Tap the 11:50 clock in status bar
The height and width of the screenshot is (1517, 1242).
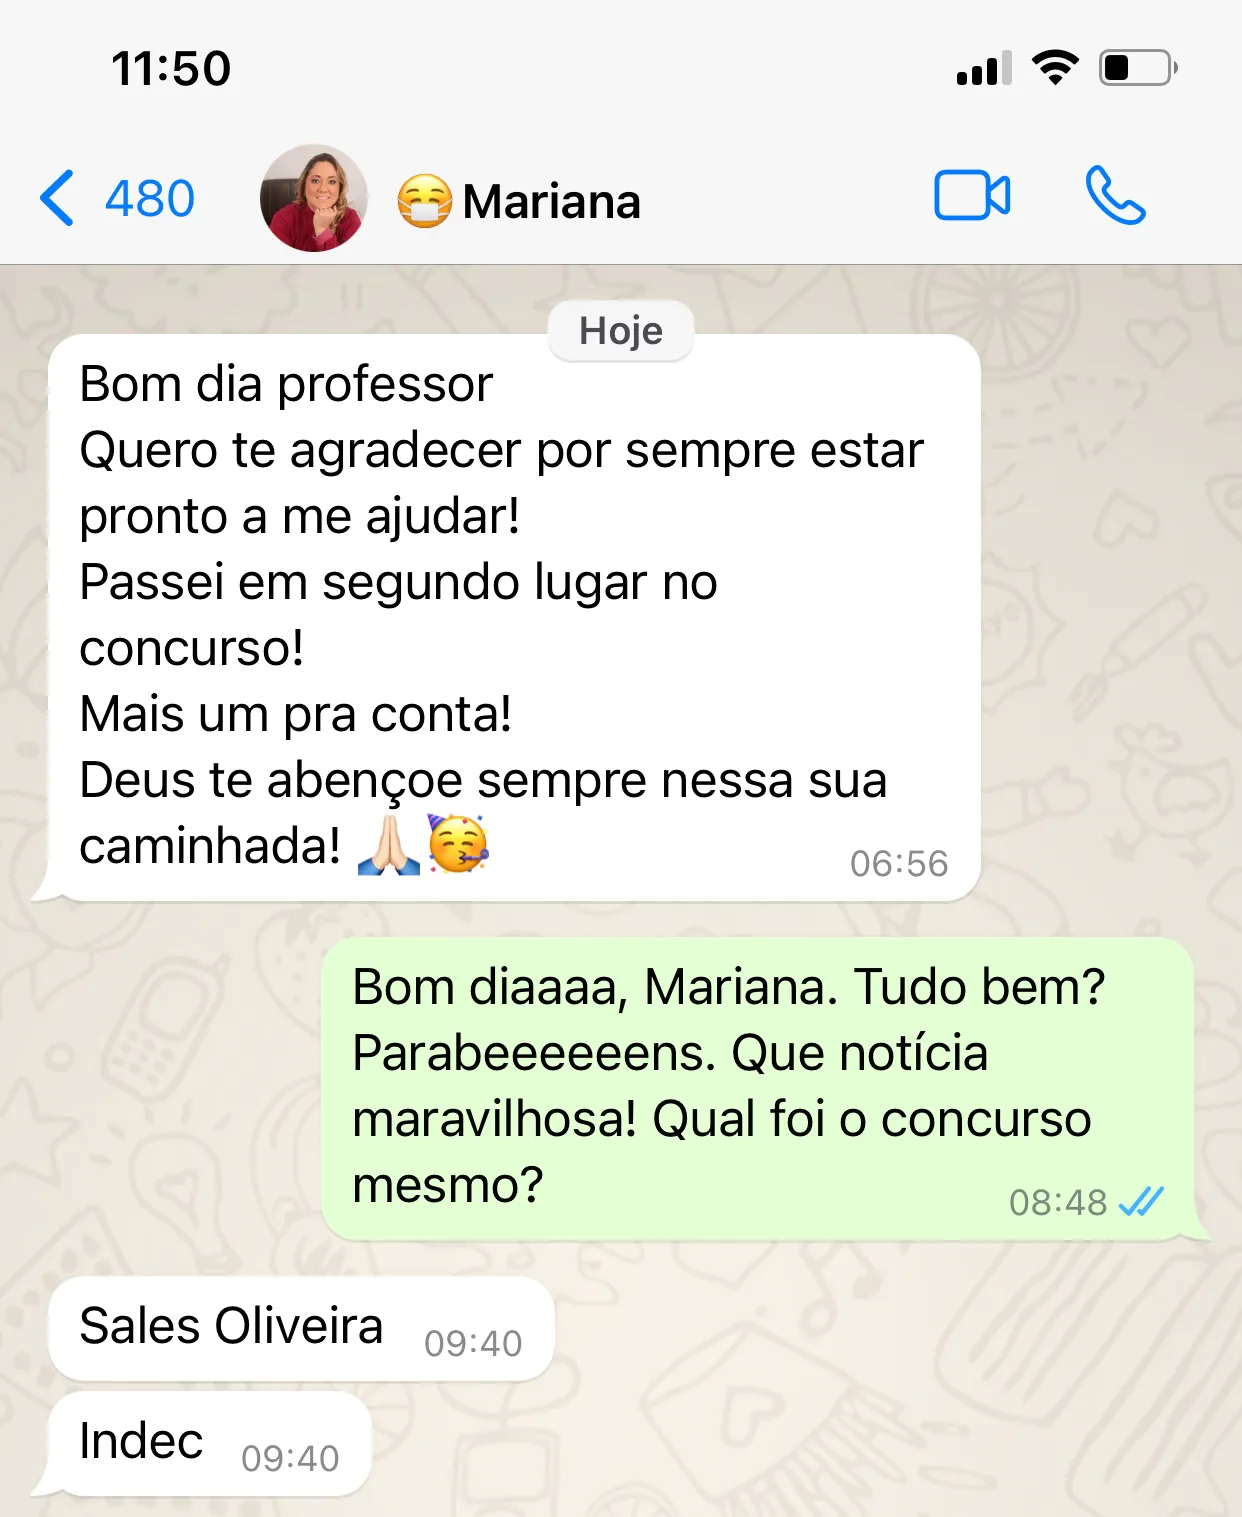point(171,69)
